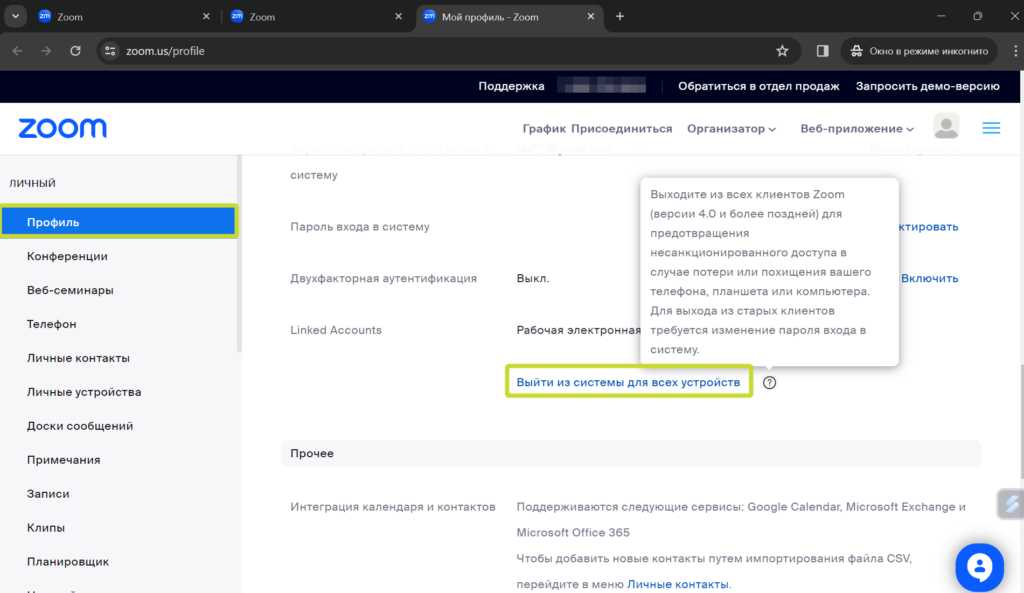
Task: Open the user avatar profile menu
Action: click(x=946, y=127)
